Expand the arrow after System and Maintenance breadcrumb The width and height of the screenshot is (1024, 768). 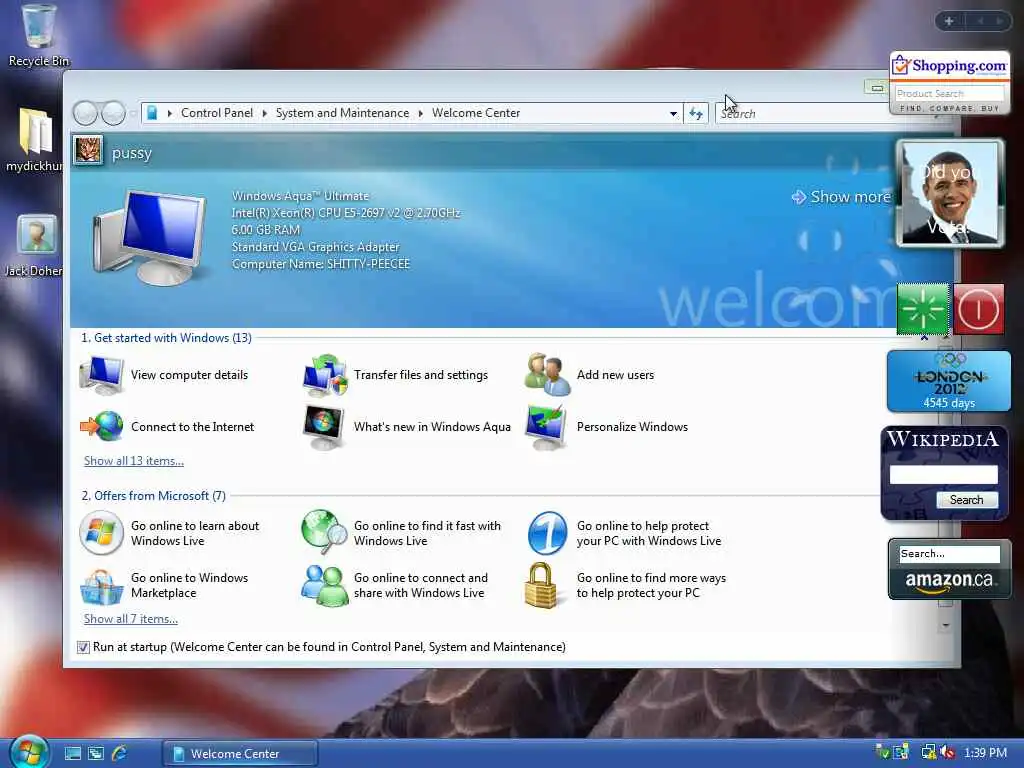pyautogui.click(x=421, y=114)
